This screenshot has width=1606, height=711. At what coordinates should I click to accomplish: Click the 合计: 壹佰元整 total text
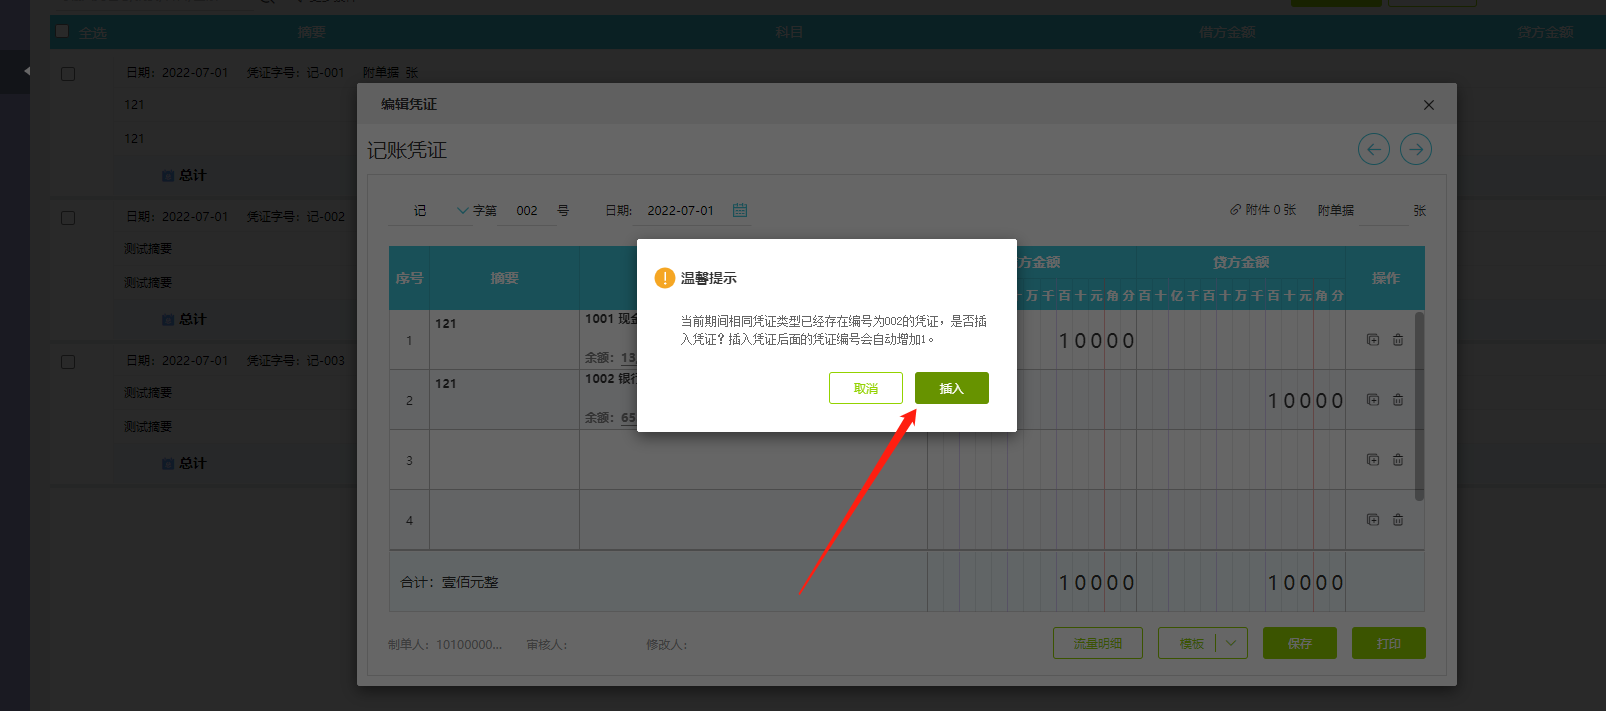tap(449, 582)
